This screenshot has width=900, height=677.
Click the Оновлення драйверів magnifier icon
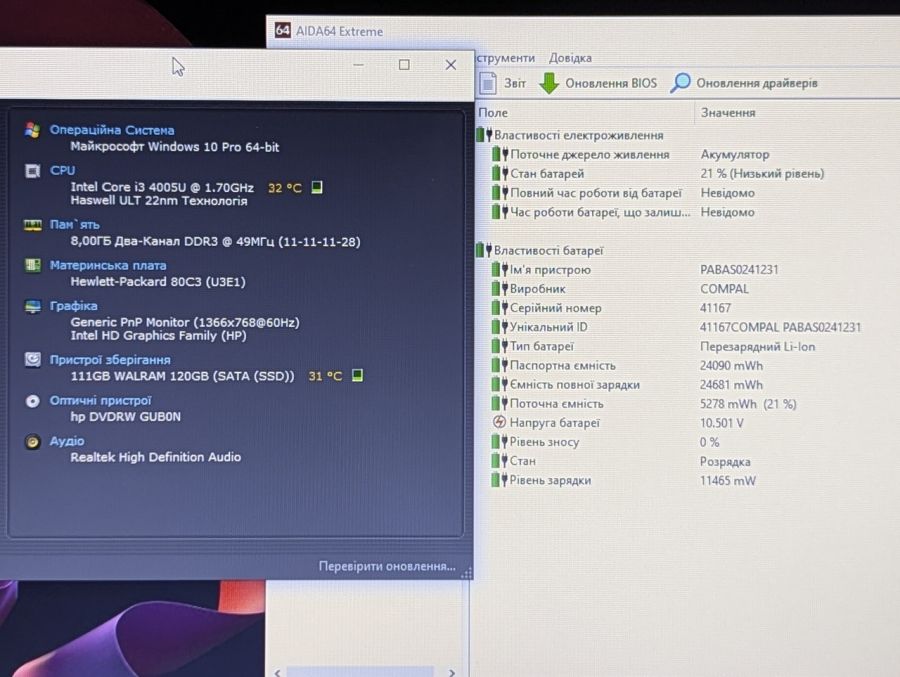(x=680, y=83)
